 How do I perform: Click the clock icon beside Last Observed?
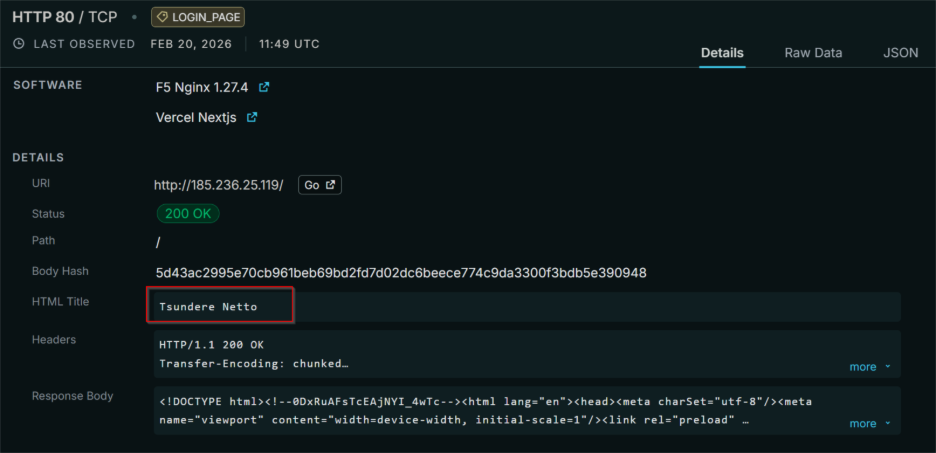19,44
